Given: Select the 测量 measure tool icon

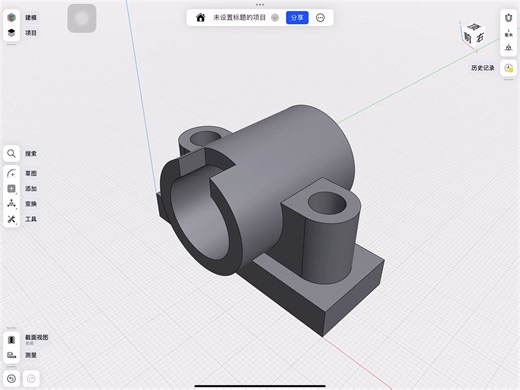Looking at the screenshot, I should tap(11, 355).
